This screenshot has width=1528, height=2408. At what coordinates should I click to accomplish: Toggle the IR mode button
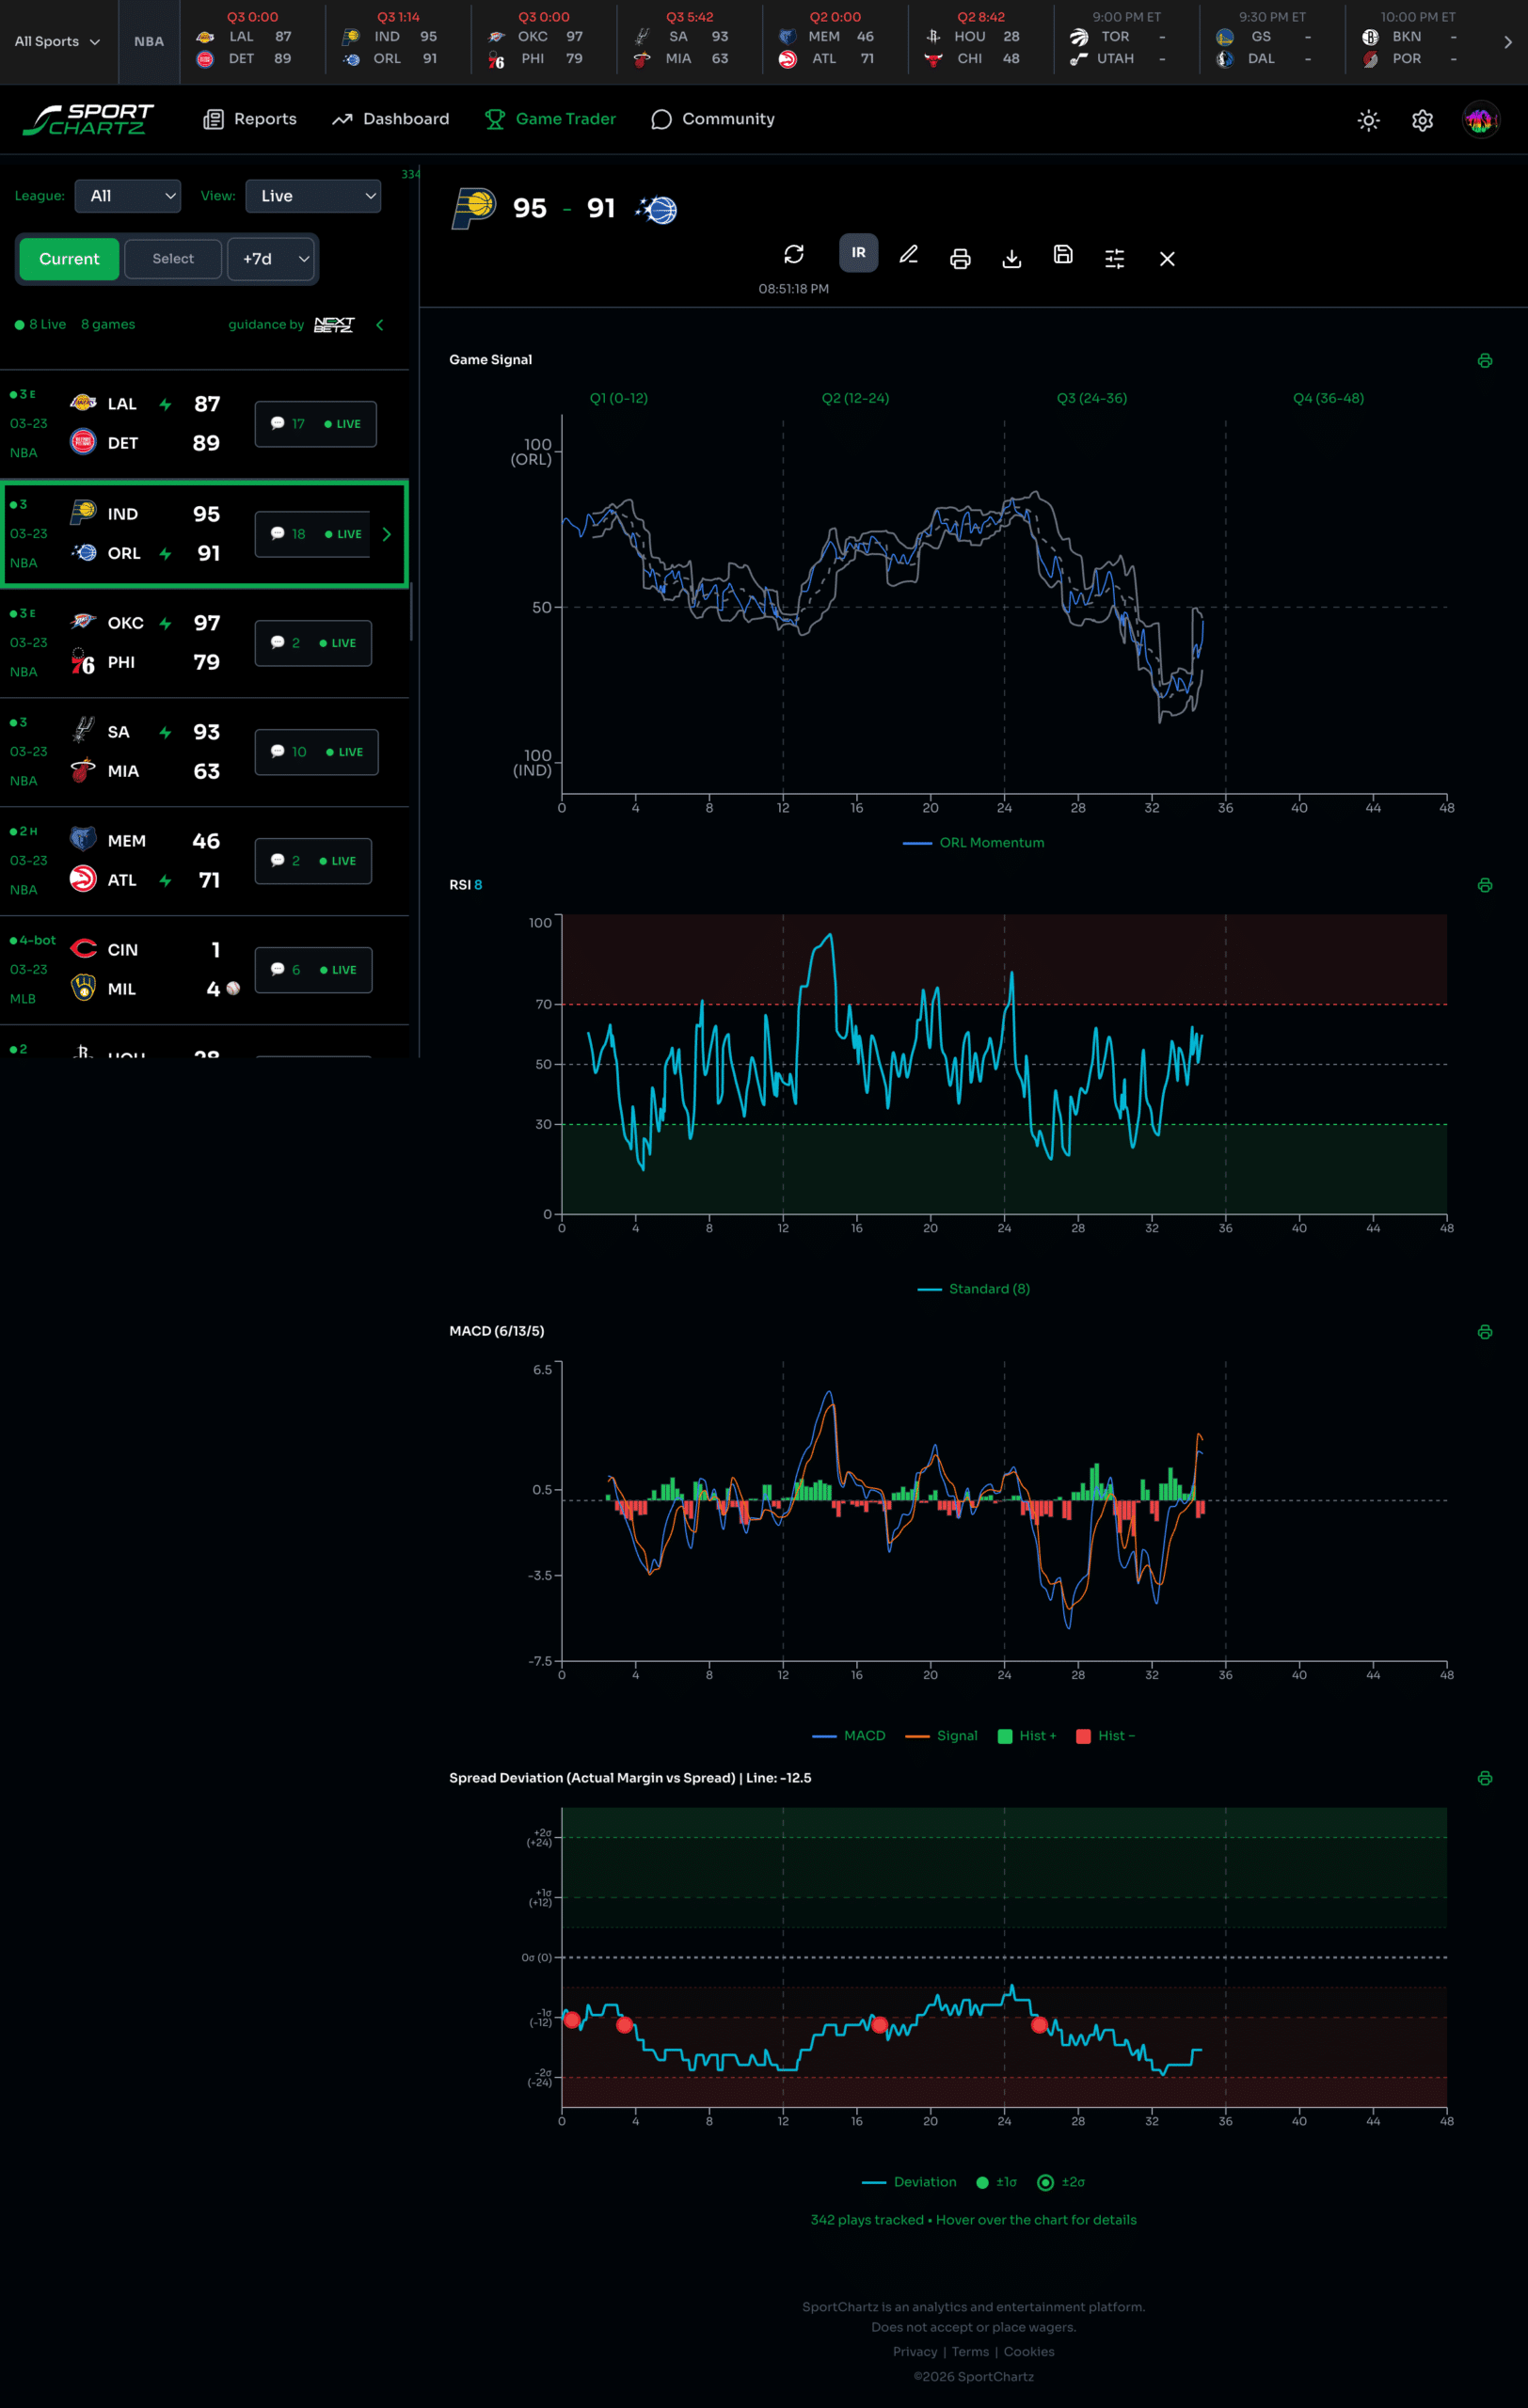[858, 253]
